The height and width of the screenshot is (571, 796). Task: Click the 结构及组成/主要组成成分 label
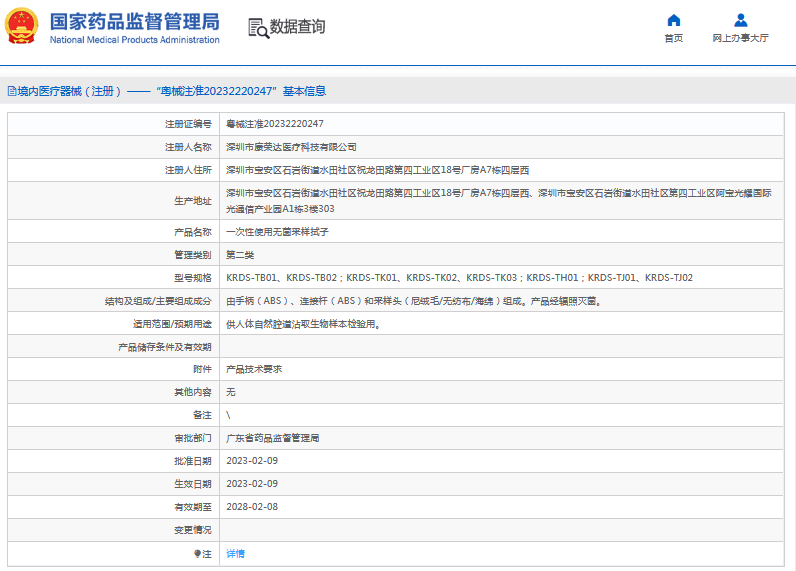(x=158, y=301)
